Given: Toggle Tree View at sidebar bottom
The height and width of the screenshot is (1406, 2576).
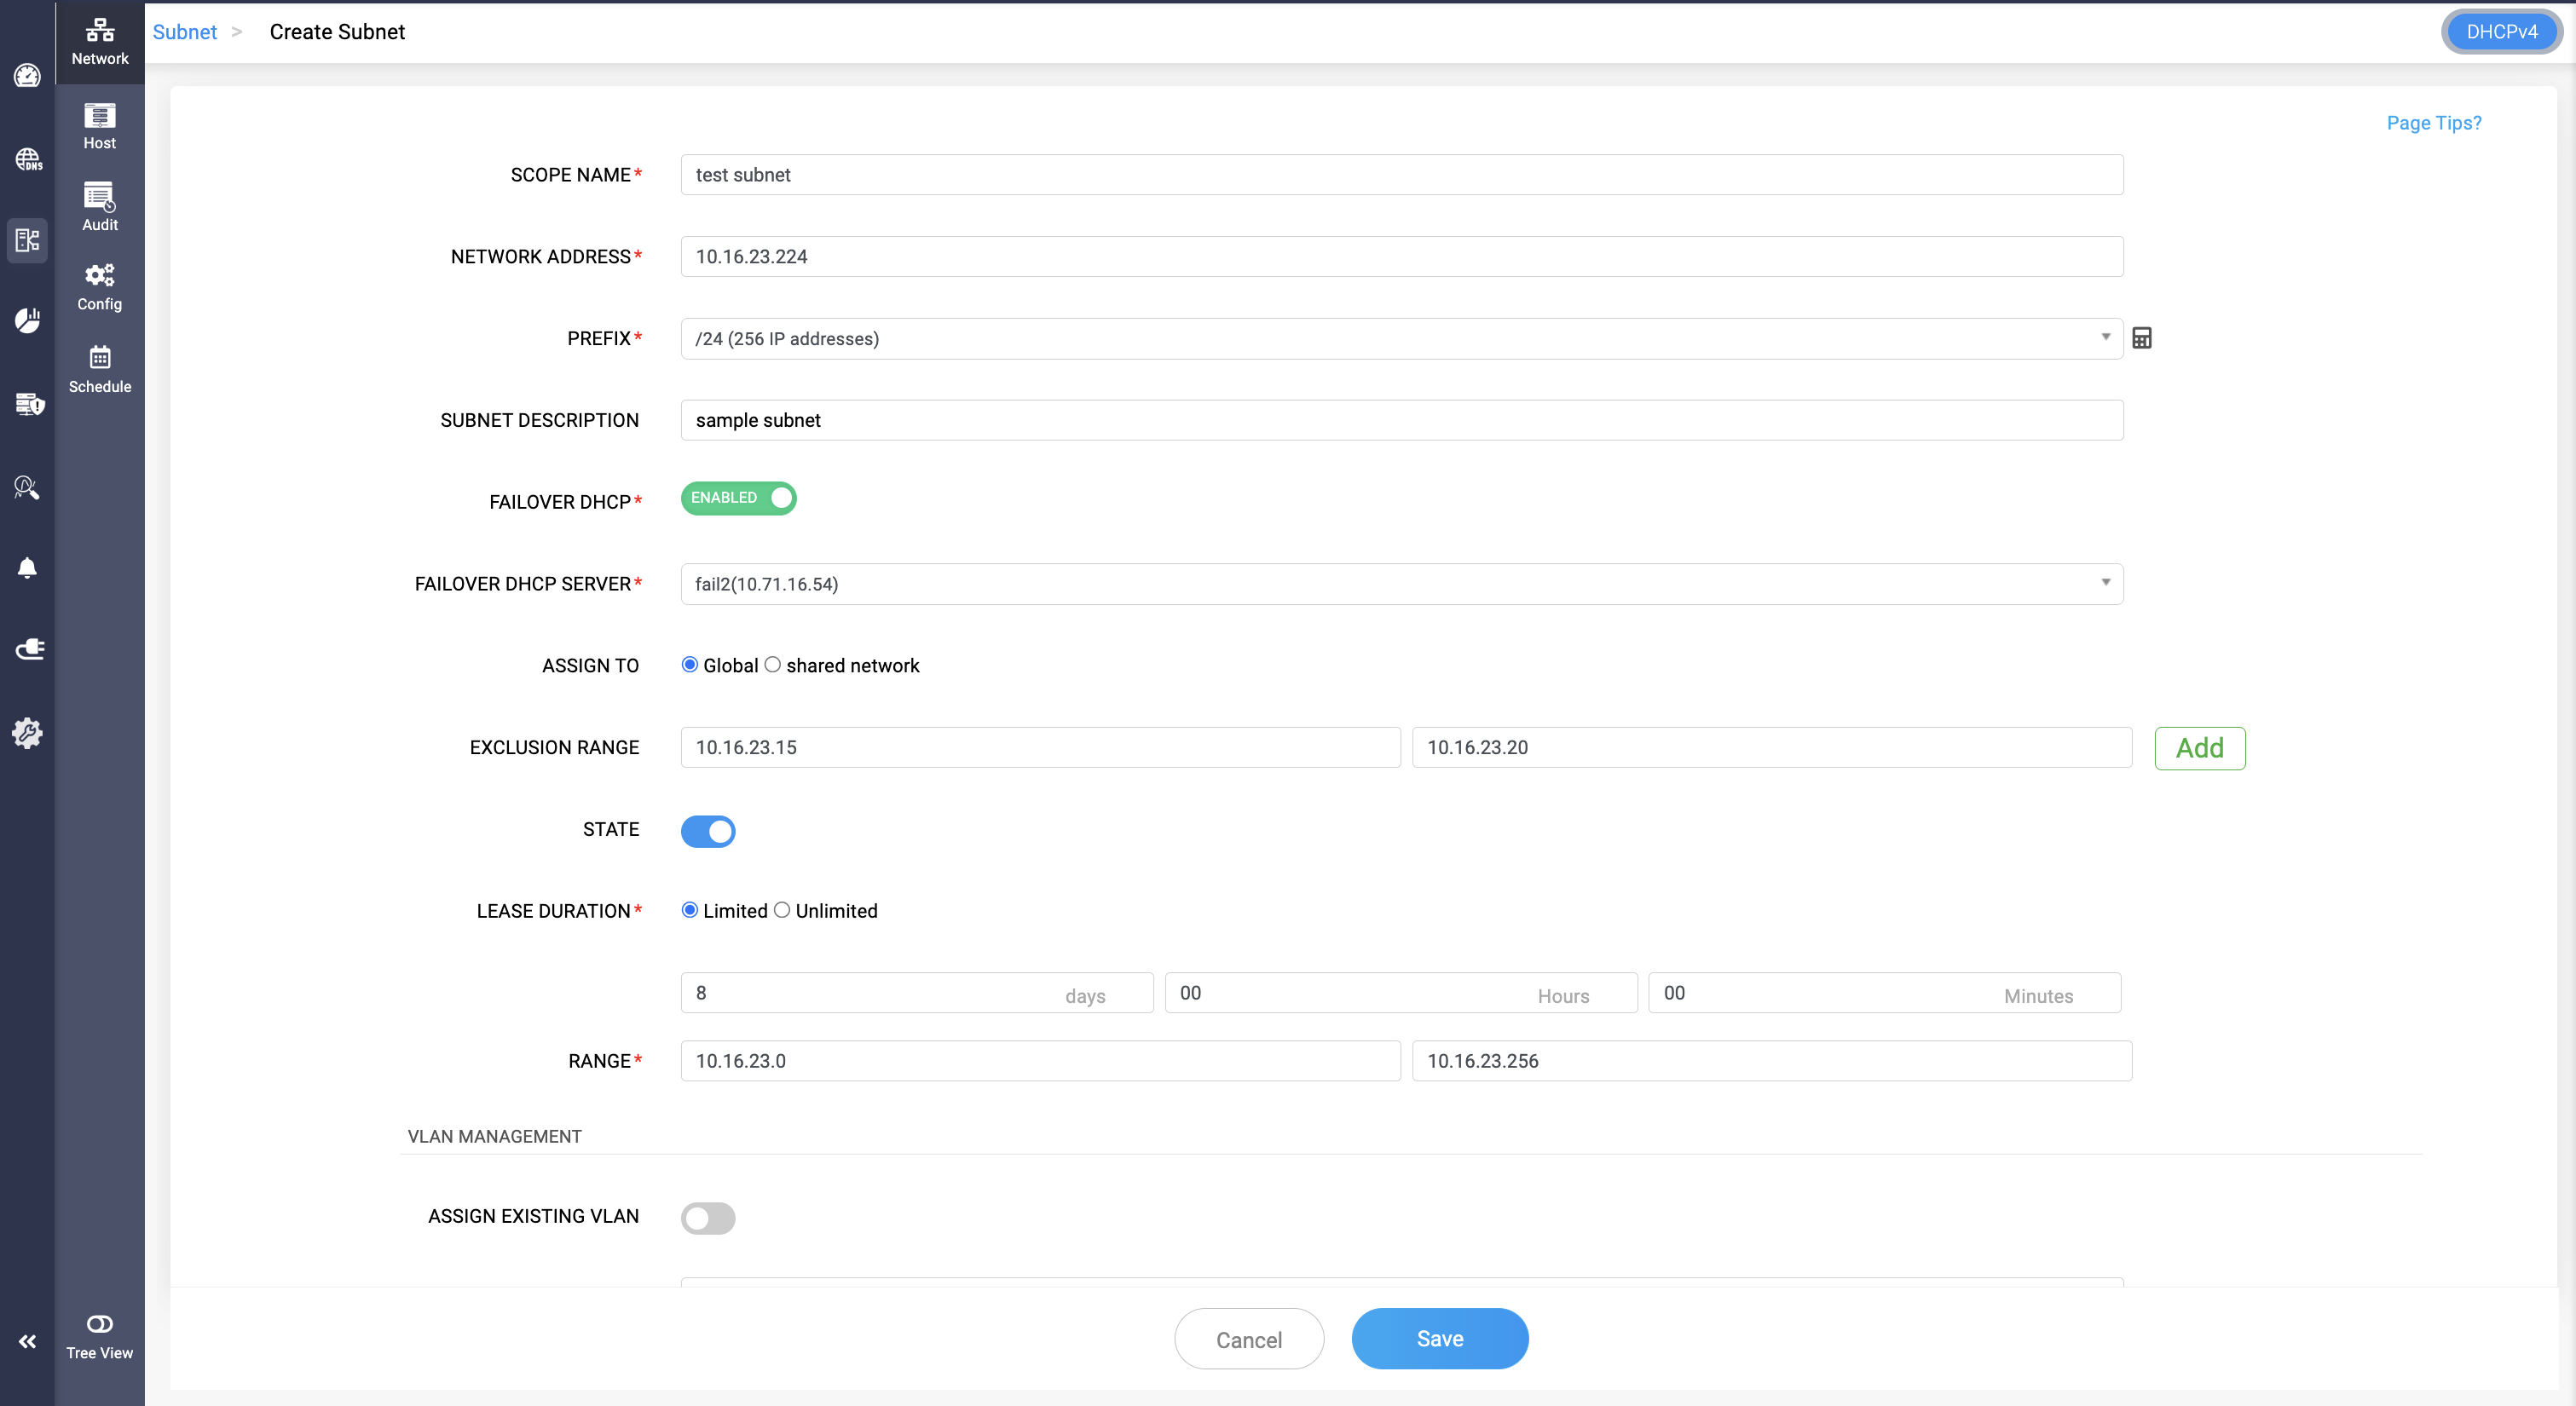Looking at the screenshot, I should pos(99,1335).
